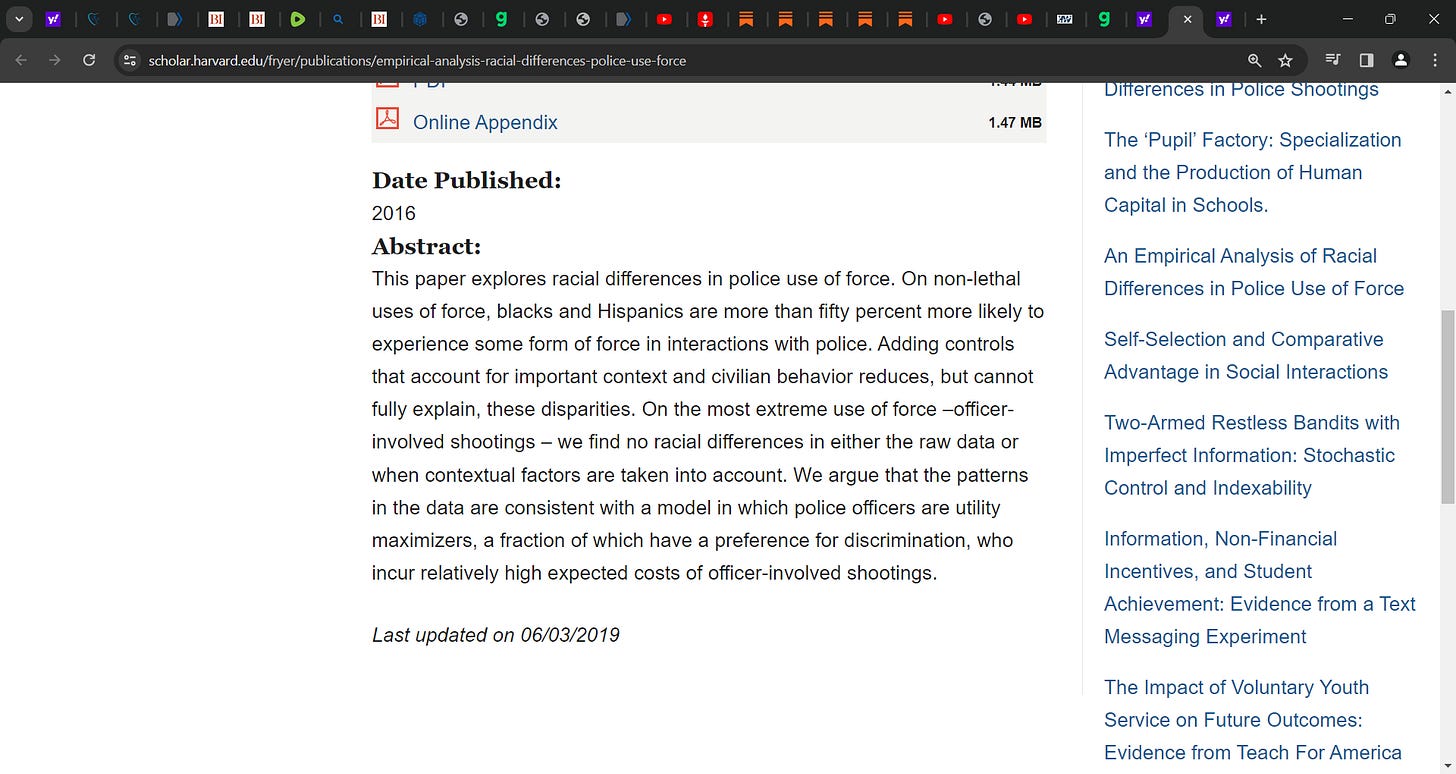This screenshot has height=774, width=1456.
Task: Click the Abstract heading
Action: pyautogui.click(x=427, y=246)
